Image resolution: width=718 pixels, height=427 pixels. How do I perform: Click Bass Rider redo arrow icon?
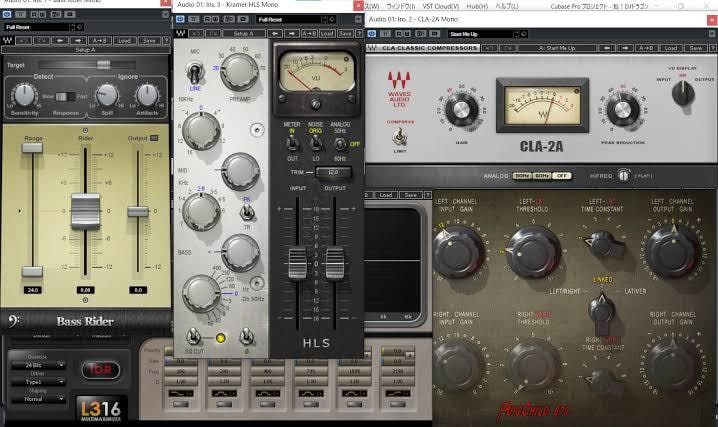(41, 41)
